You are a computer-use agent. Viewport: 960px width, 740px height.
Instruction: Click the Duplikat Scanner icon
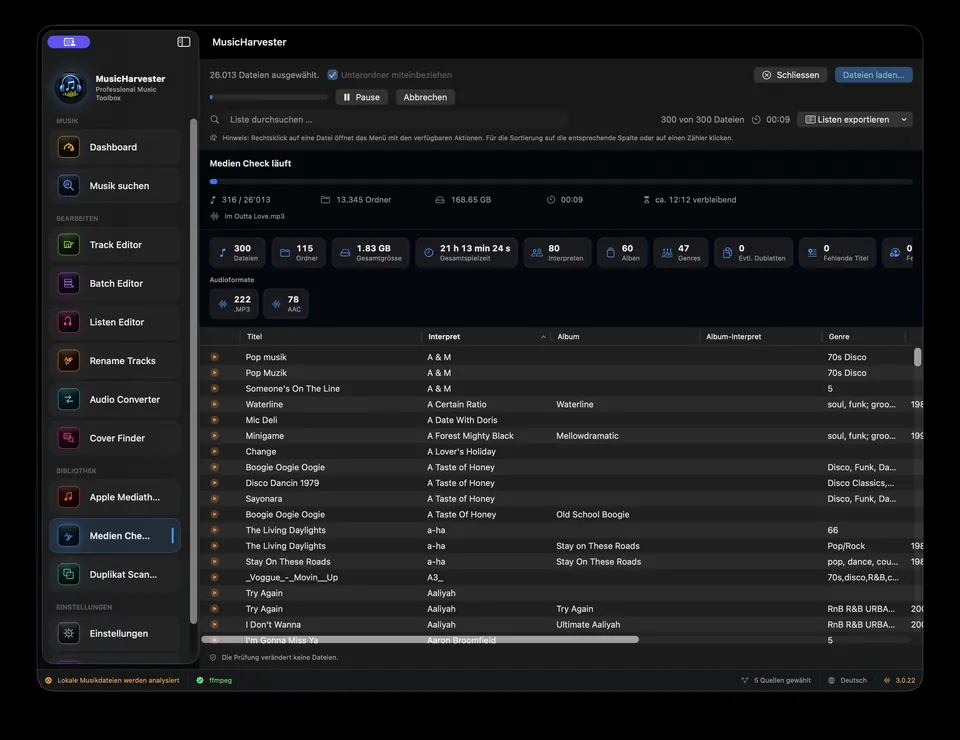pos(69,574)
